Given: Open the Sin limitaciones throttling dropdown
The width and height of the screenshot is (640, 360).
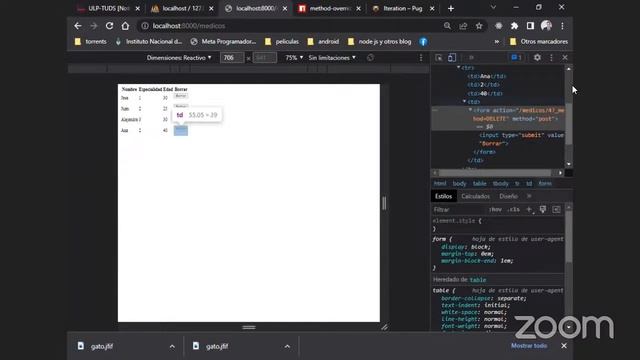Looking at the screenshot, I should [x=332, y=58].
